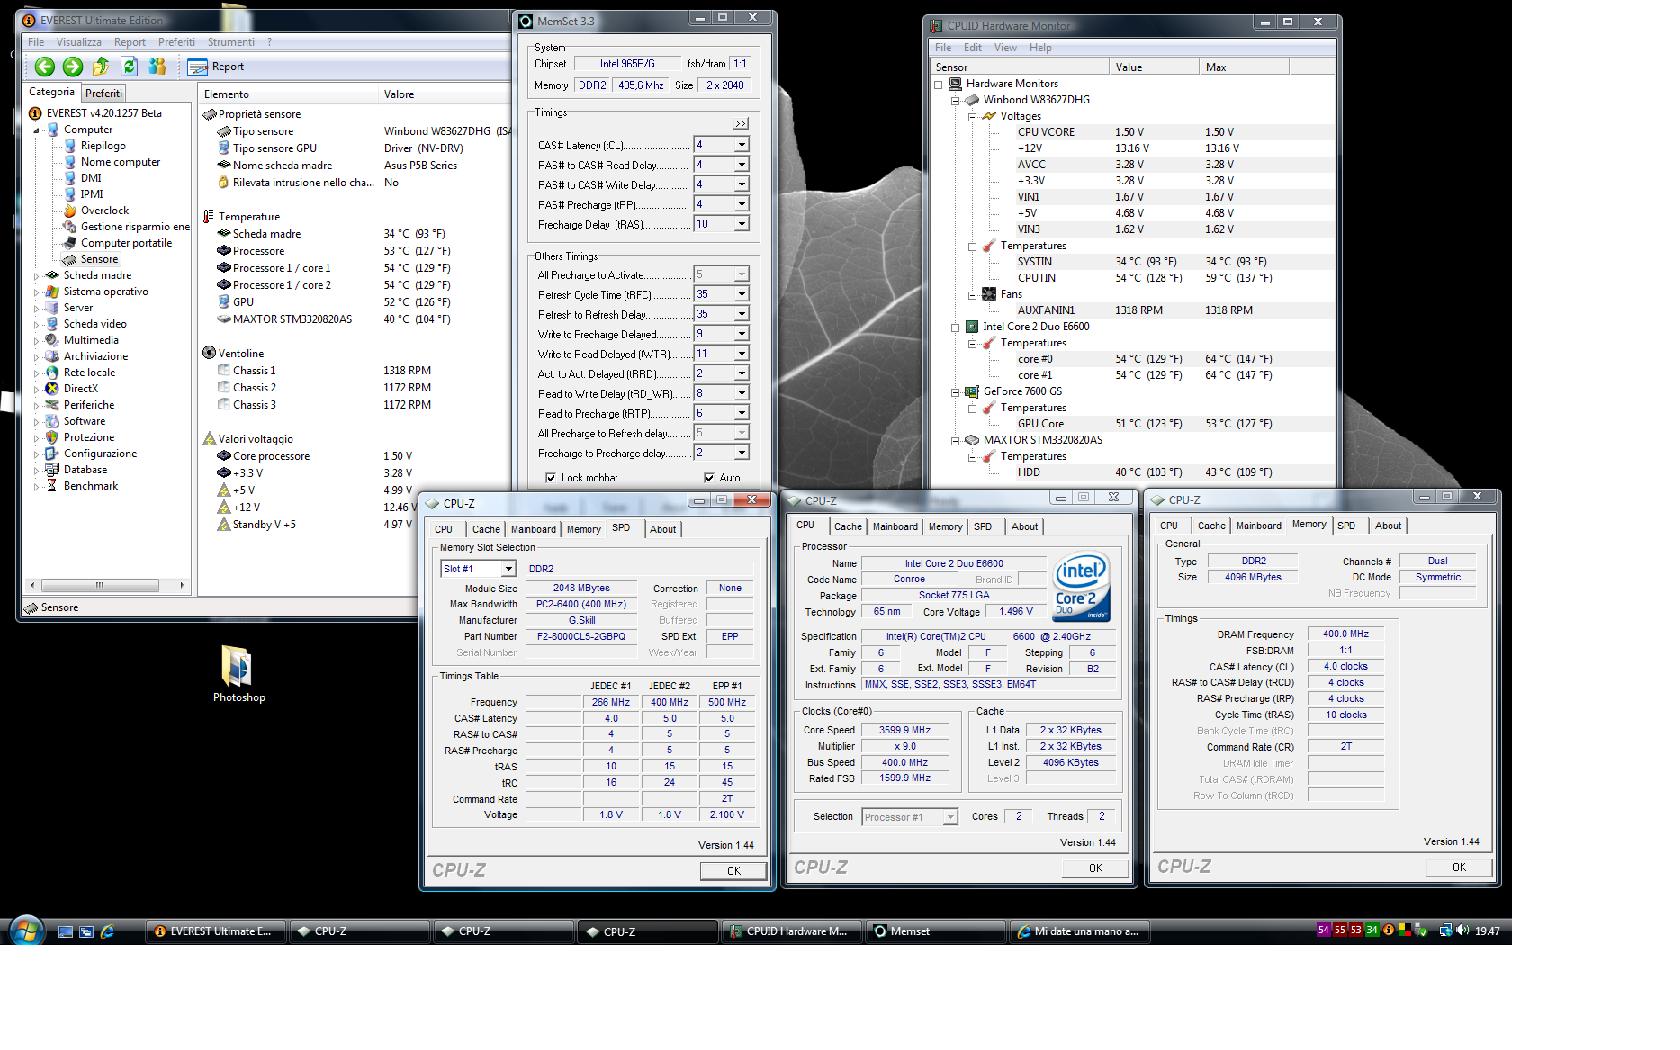Image resolution: width=1680 pixels, height=1050 pixels.
Task: Click Memset taskbar button
Action: (x=935, y=932)
